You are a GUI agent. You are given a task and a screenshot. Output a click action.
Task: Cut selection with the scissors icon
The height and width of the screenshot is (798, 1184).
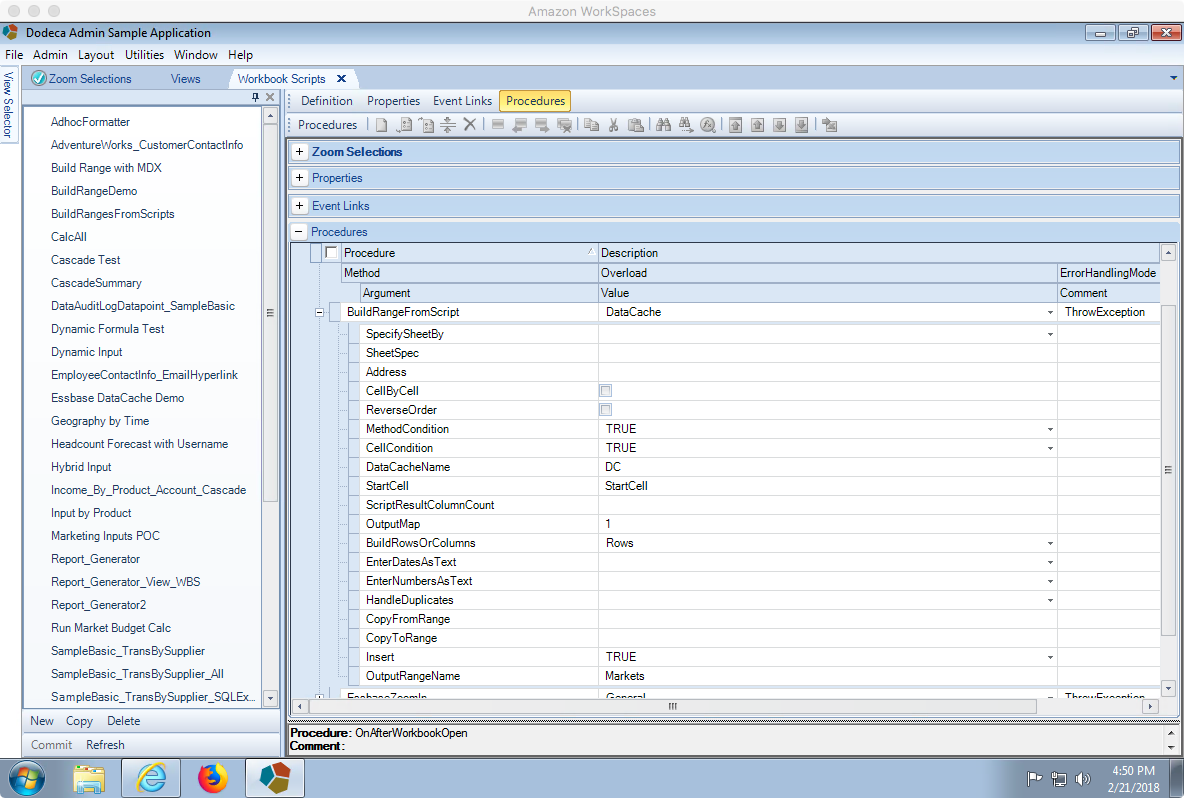point(613,125)
